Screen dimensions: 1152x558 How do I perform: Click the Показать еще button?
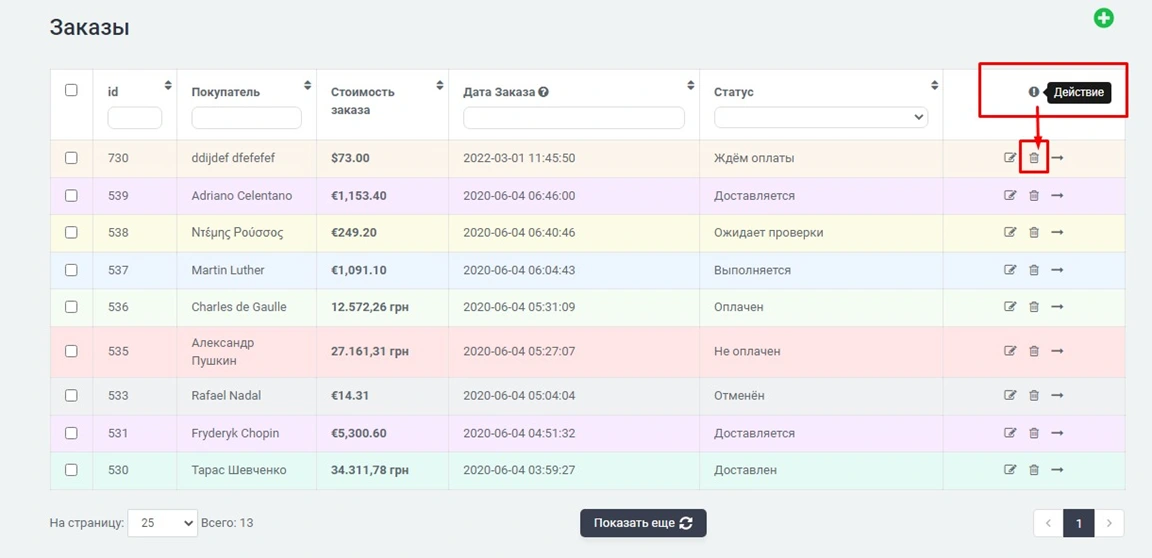click(643, 523)
